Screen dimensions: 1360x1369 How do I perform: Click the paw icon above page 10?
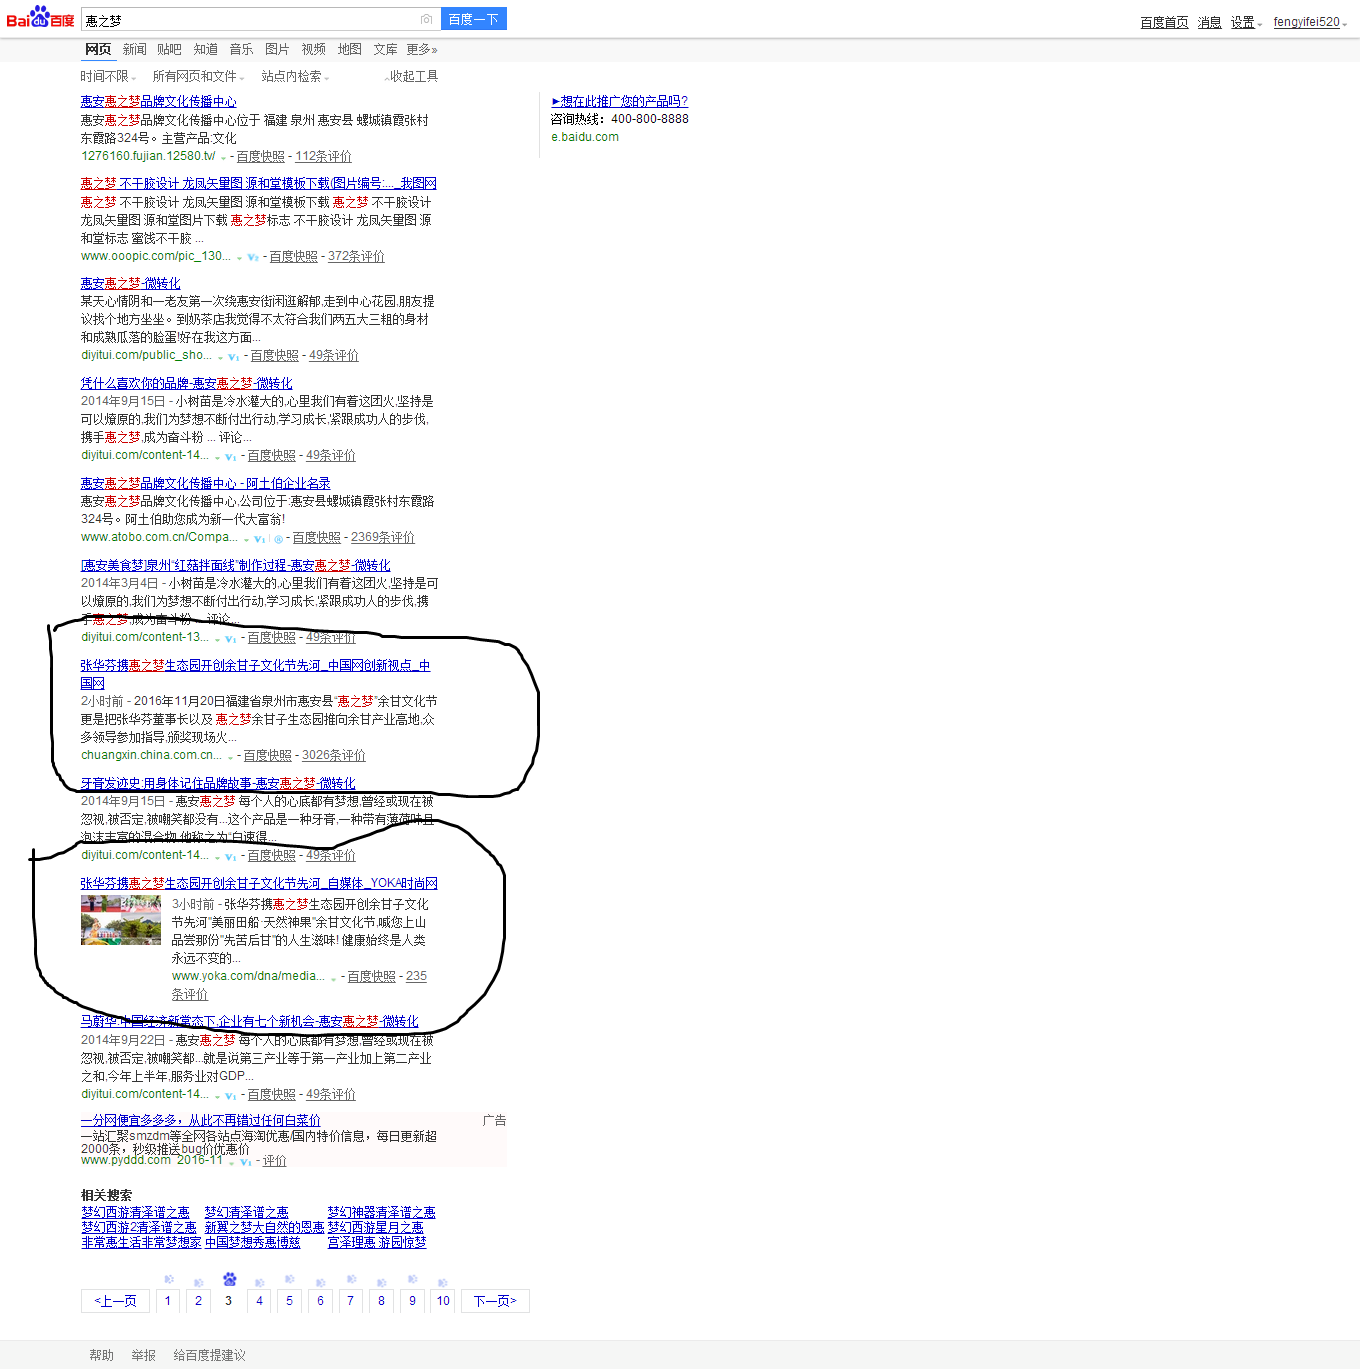(x=442, y=1282)
